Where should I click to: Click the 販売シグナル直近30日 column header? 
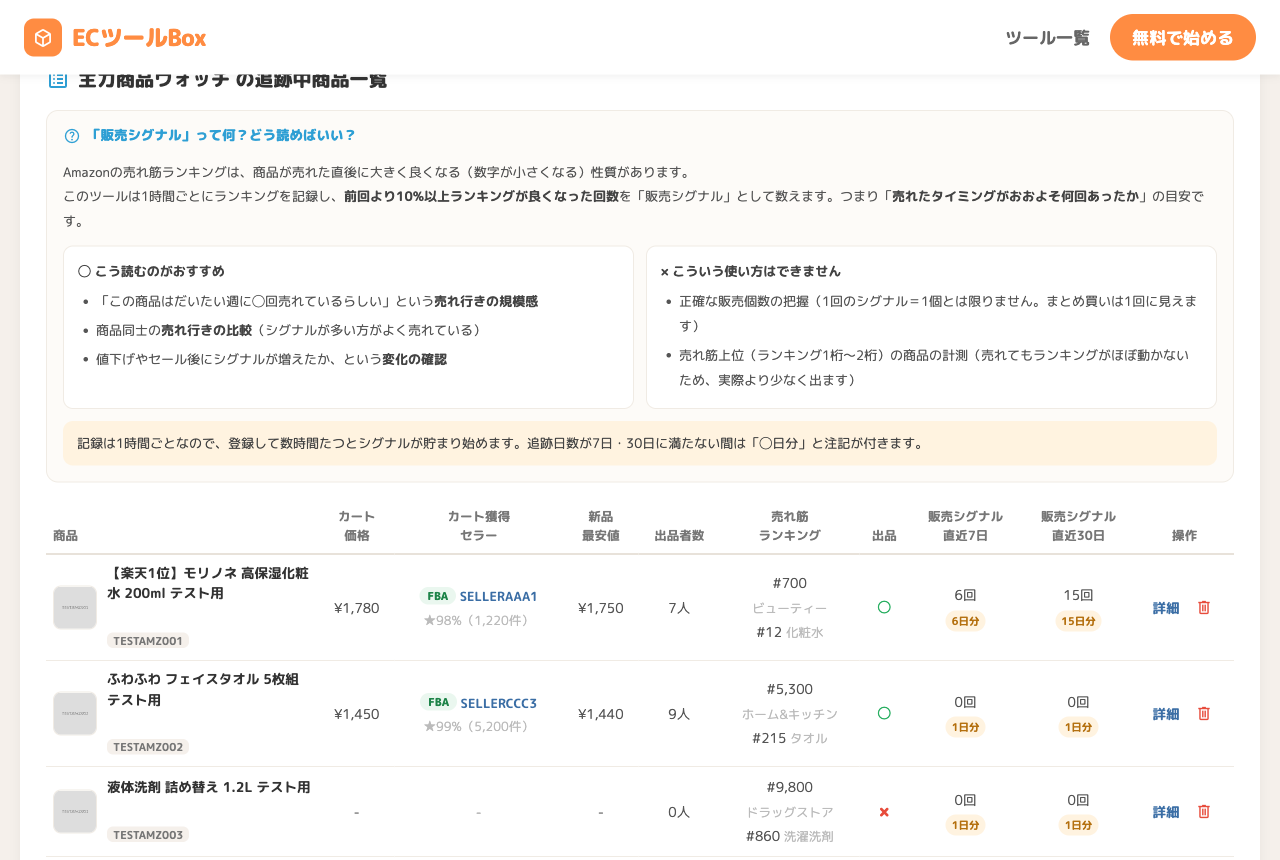[1078, 526]
